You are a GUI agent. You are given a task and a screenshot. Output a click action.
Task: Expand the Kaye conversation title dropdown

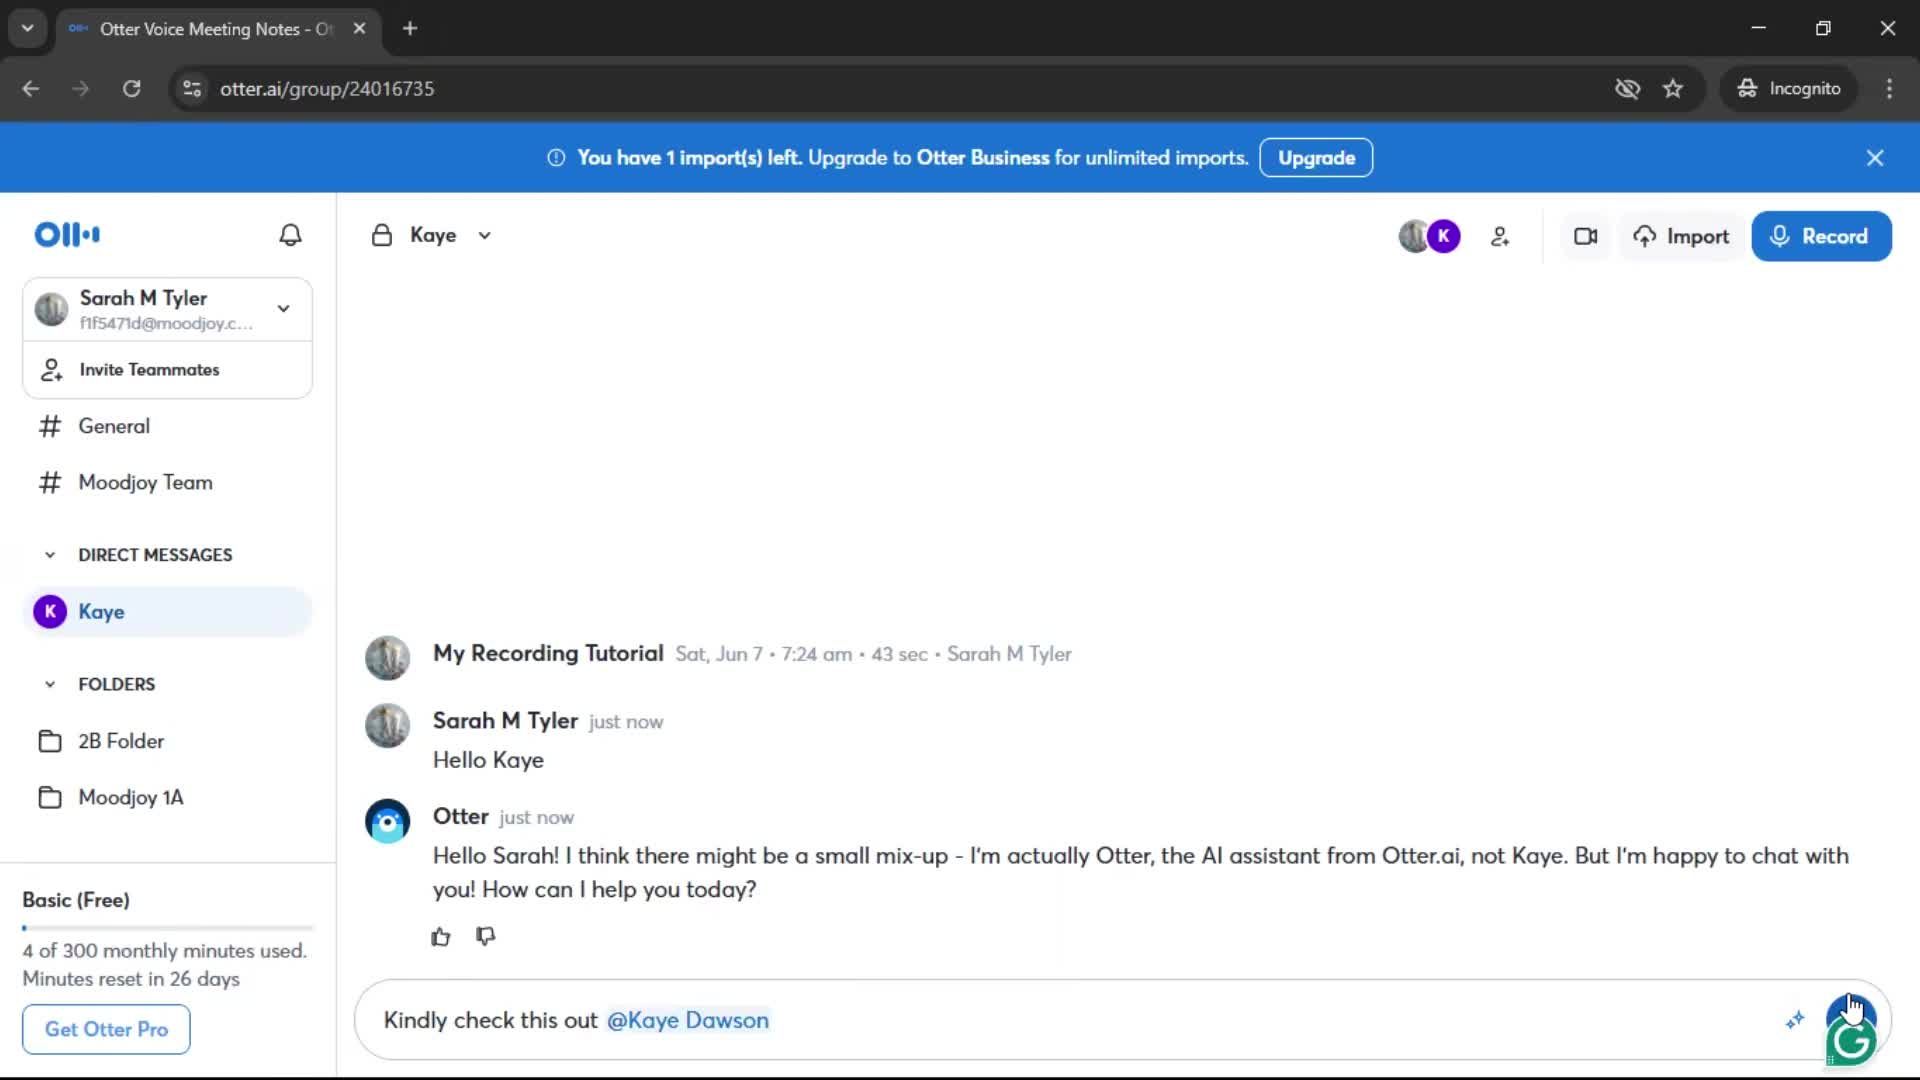[484, 236]
